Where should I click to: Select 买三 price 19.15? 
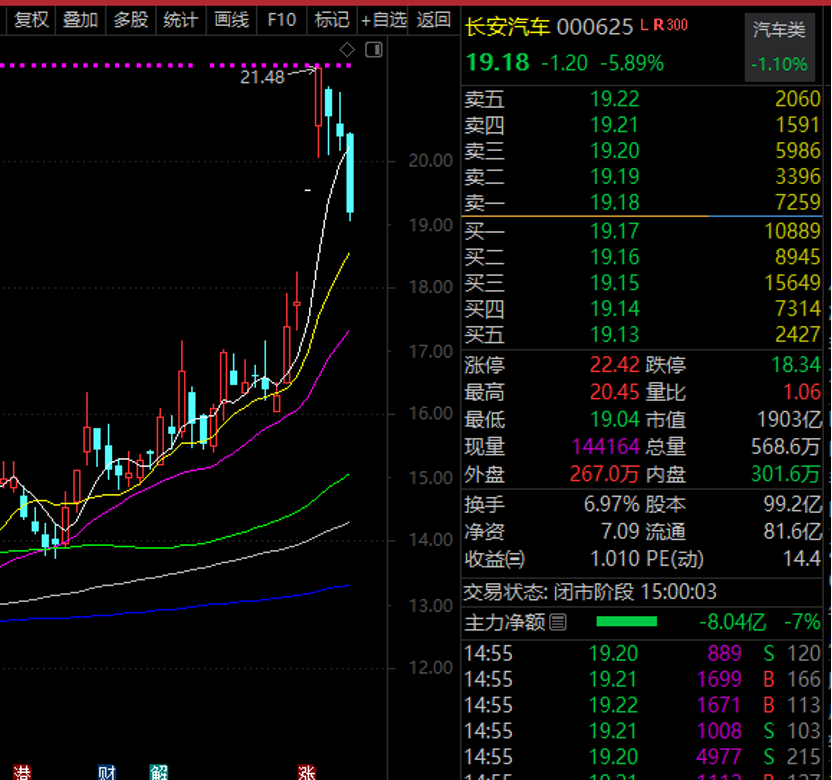(615, 283)
